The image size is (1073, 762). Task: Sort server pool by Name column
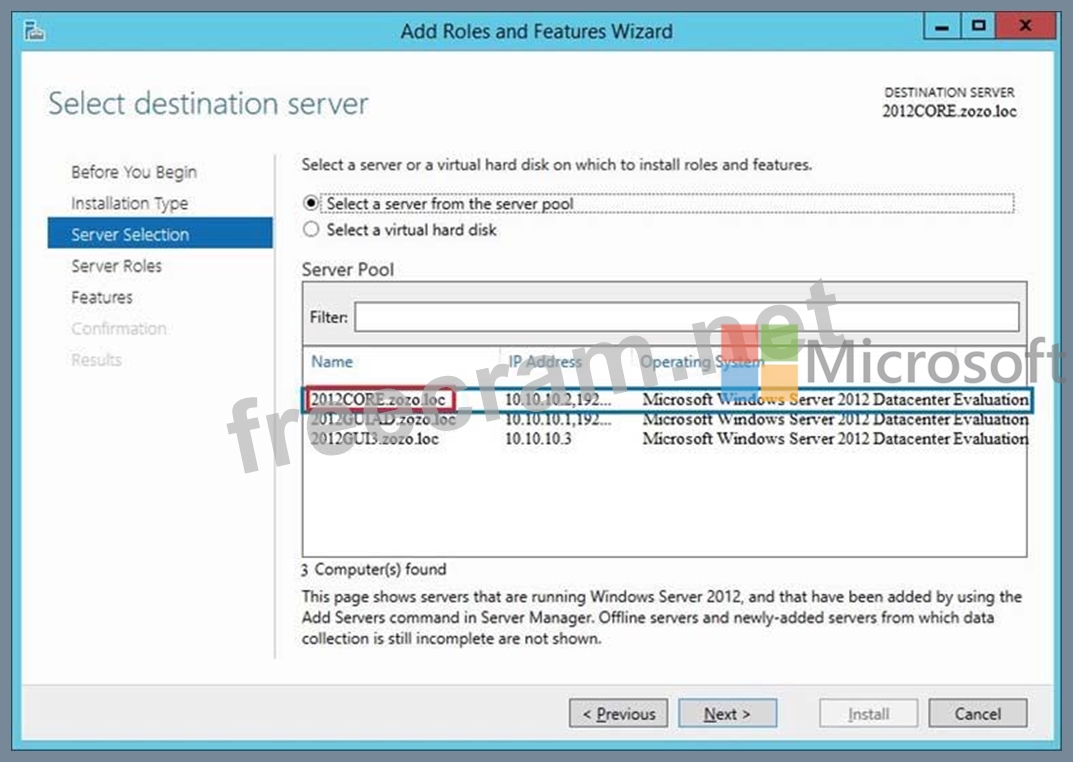(x=332, y=361)
